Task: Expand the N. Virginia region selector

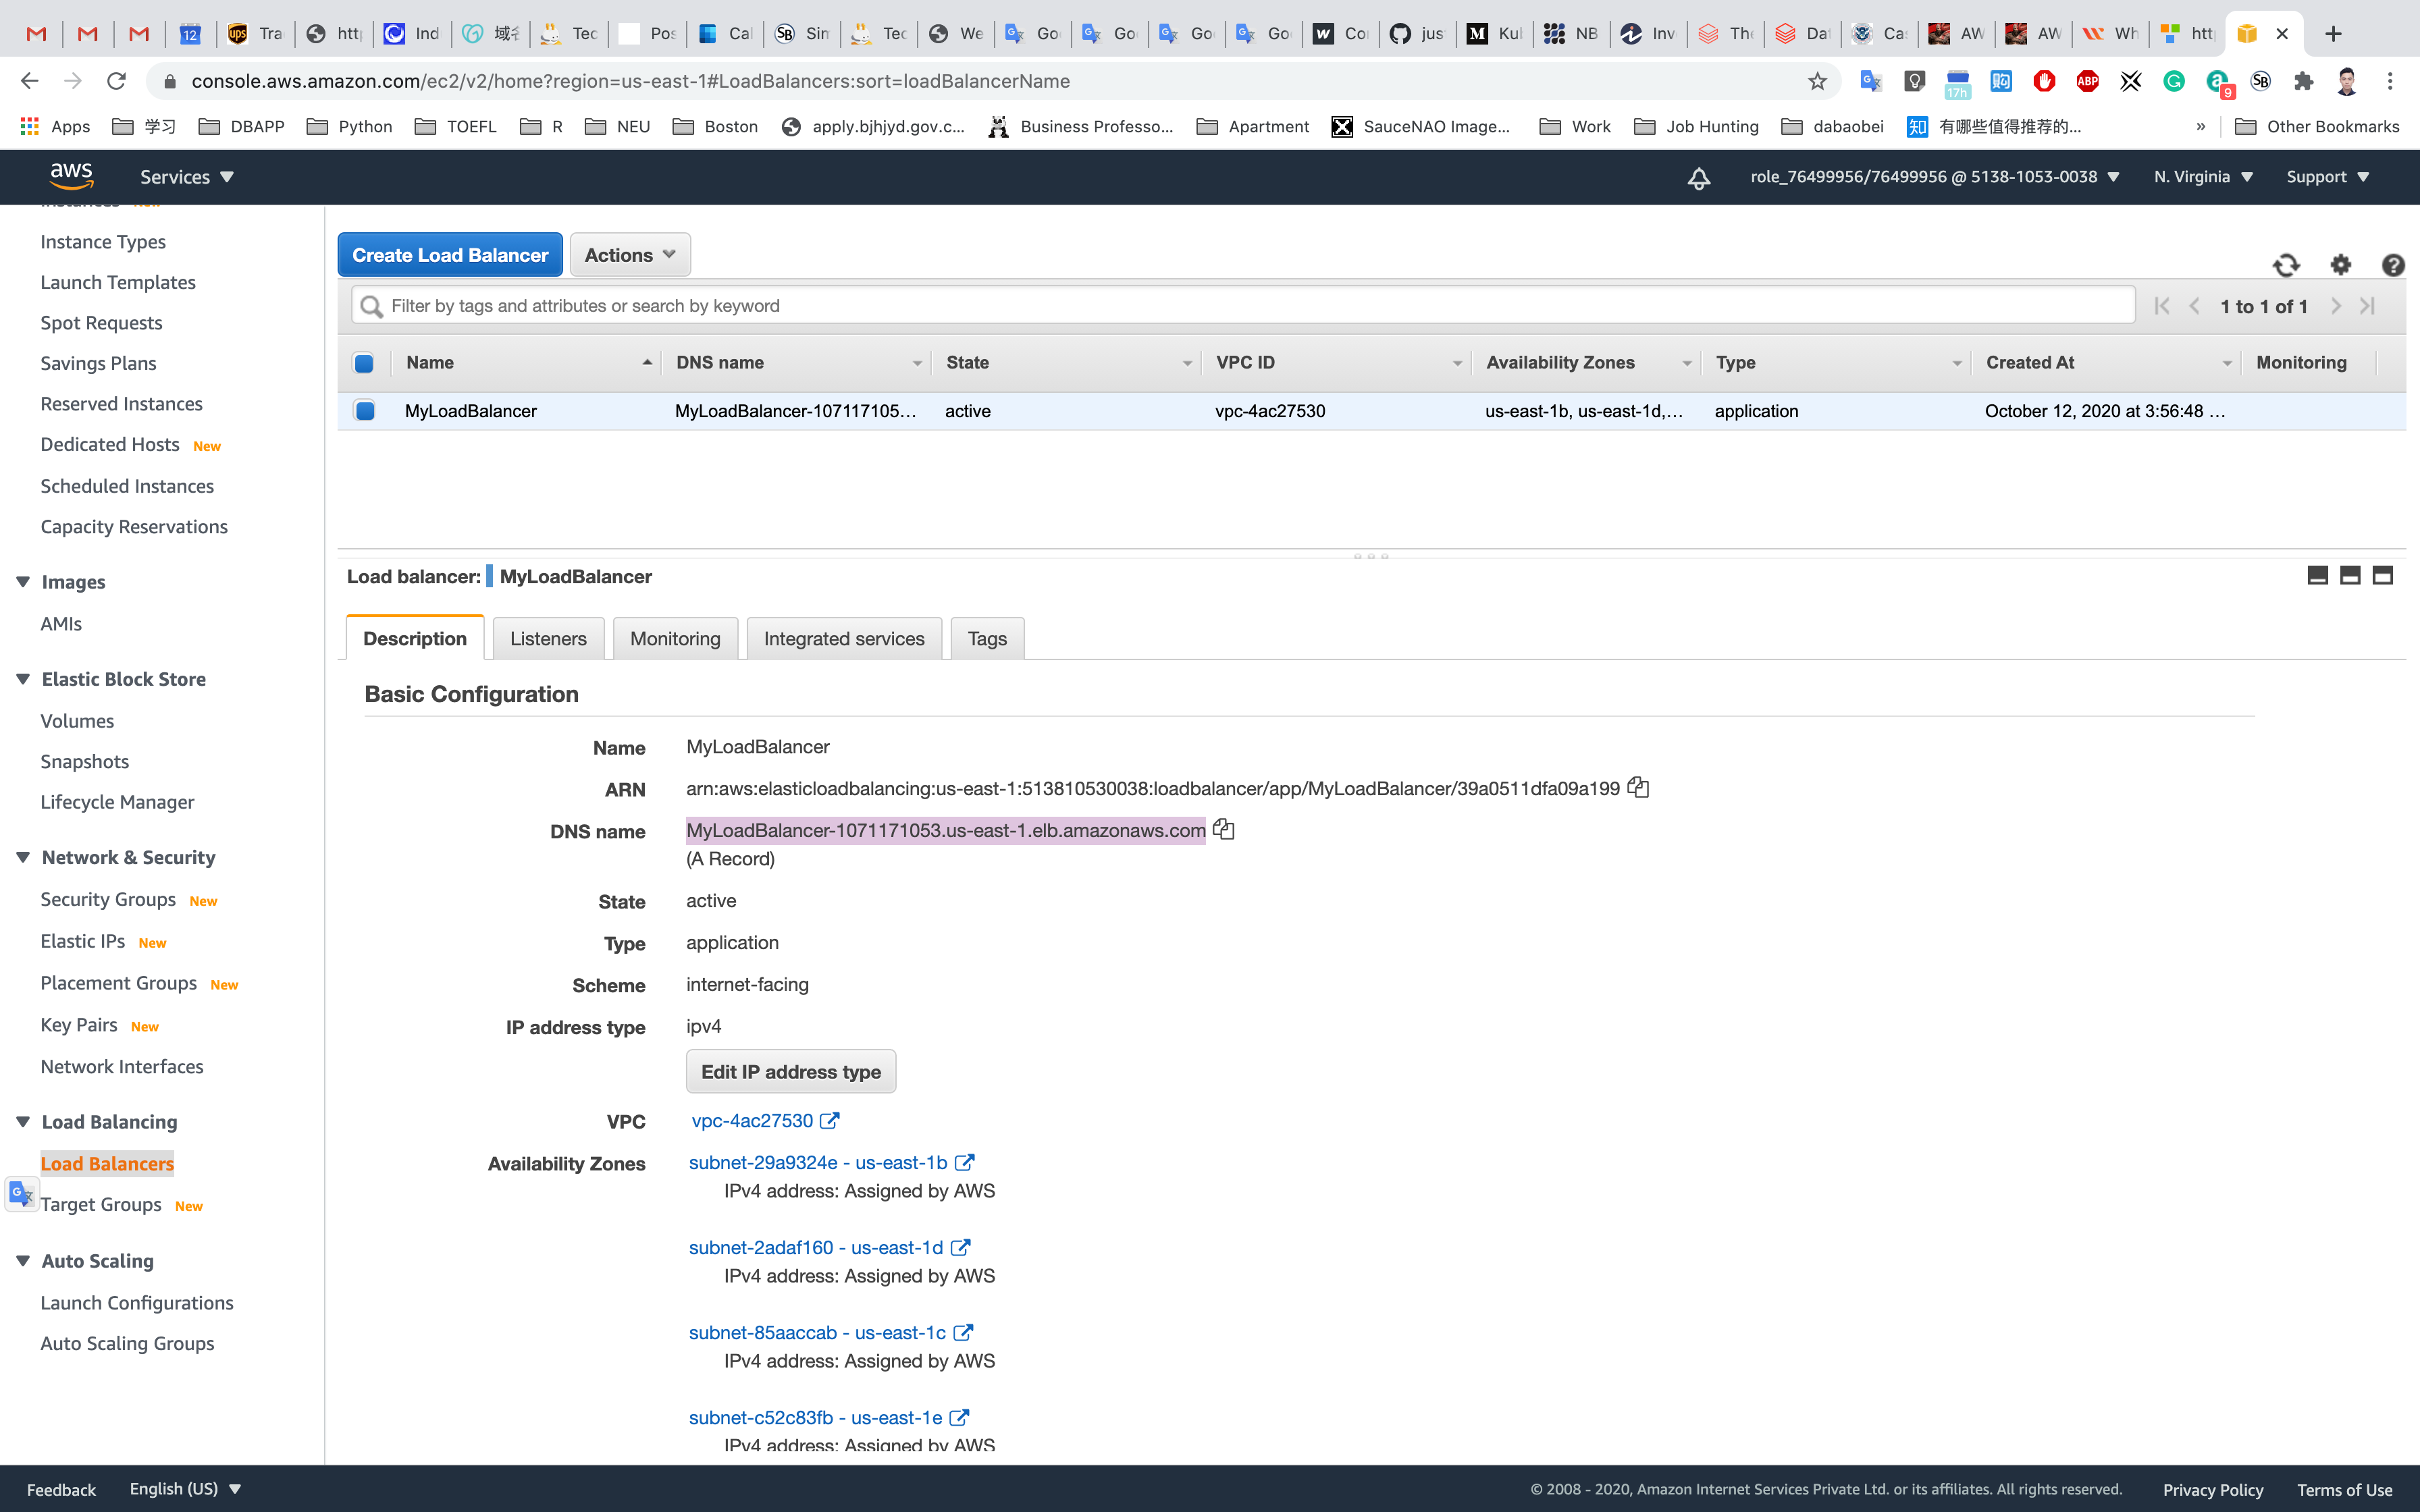Action: [2203, 177]
